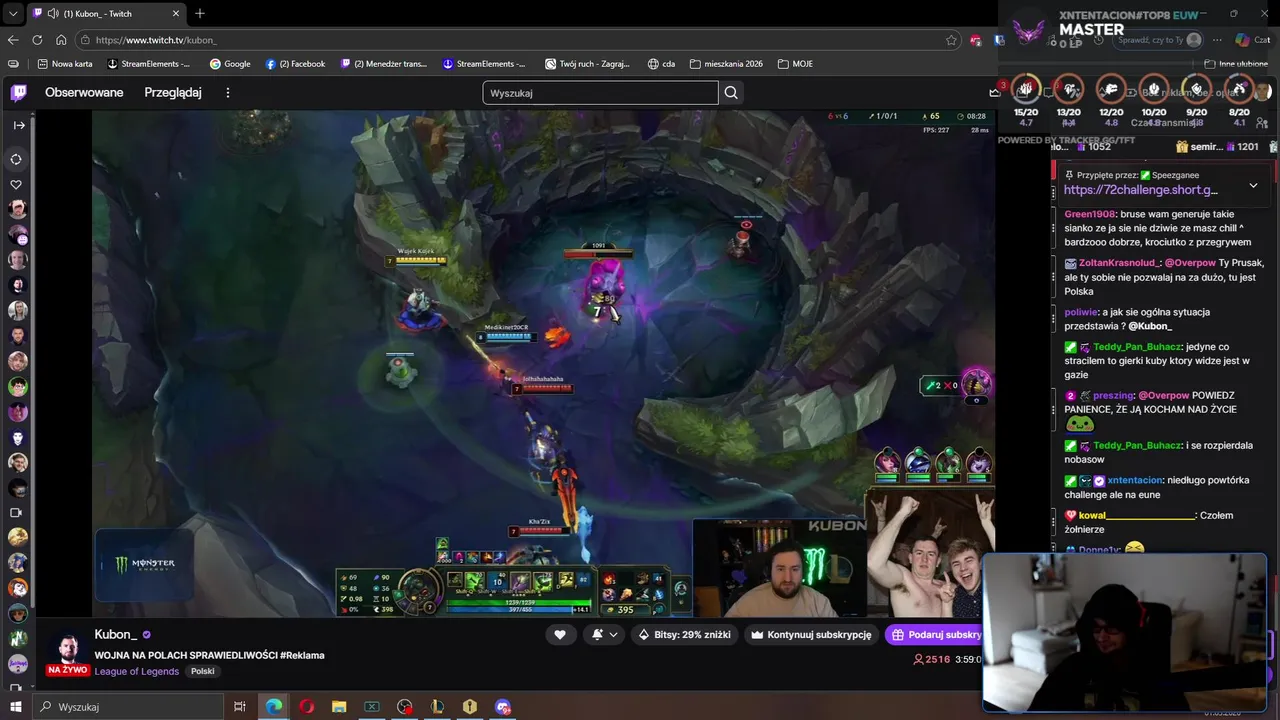Open Kubon_ channel name link

[115, 634]
